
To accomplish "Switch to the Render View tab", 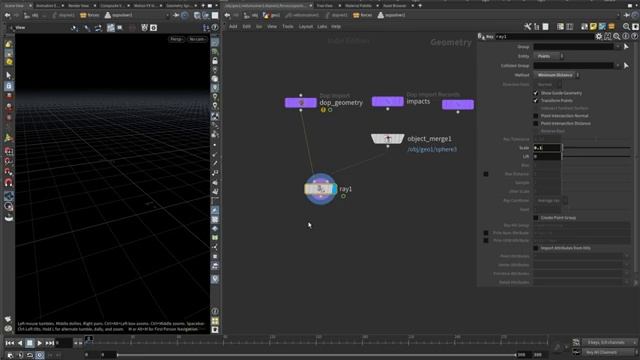I will (x=79, y=6).
